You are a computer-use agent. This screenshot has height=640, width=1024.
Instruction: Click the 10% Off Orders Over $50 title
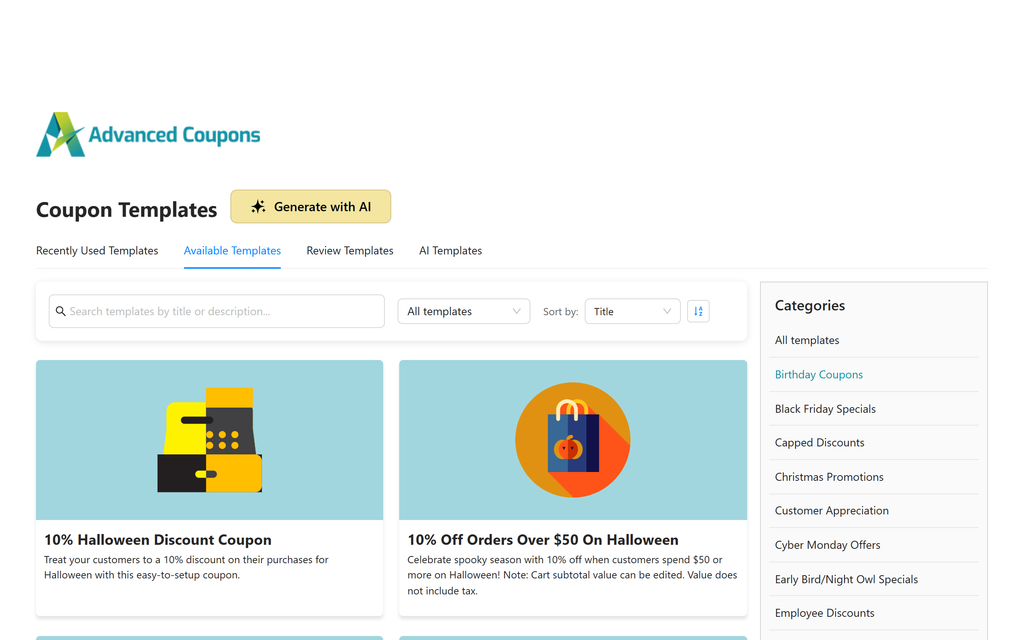click(543, 540)
